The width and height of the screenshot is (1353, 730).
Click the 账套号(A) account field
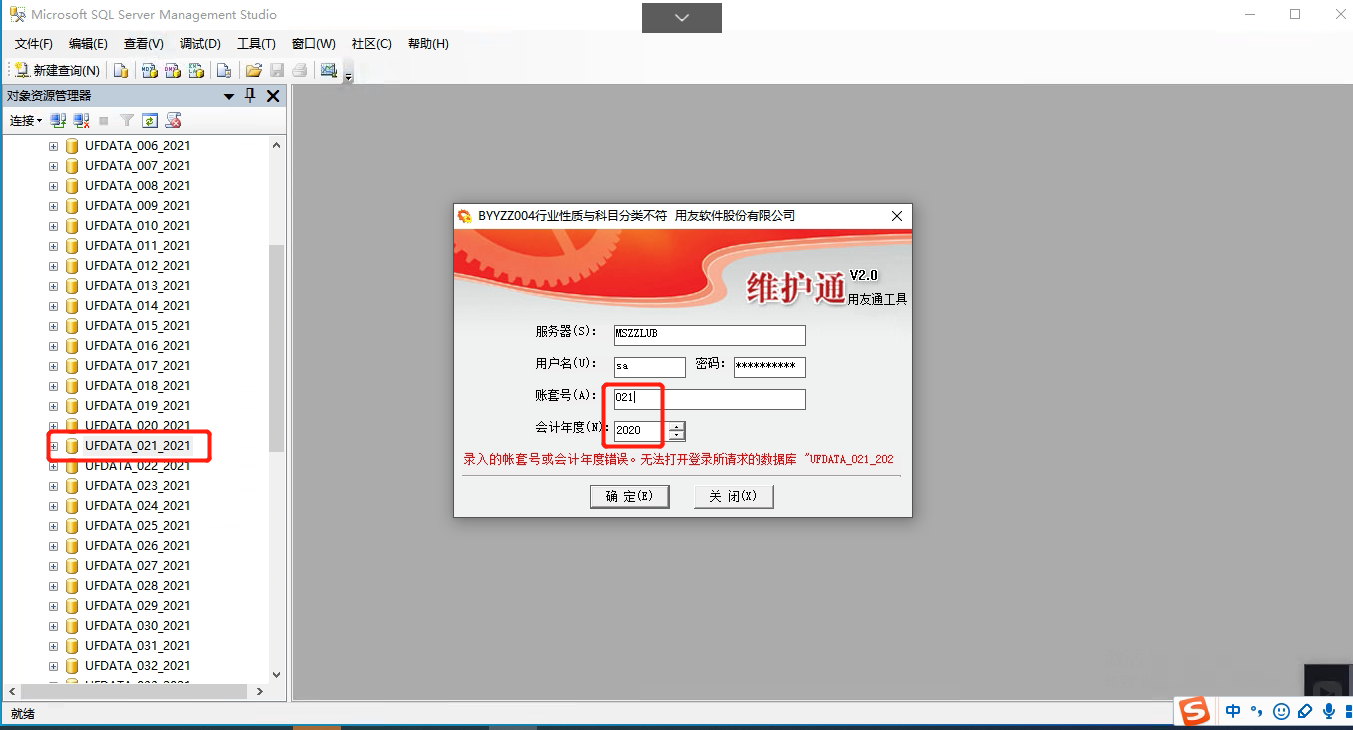click(709, 399)
